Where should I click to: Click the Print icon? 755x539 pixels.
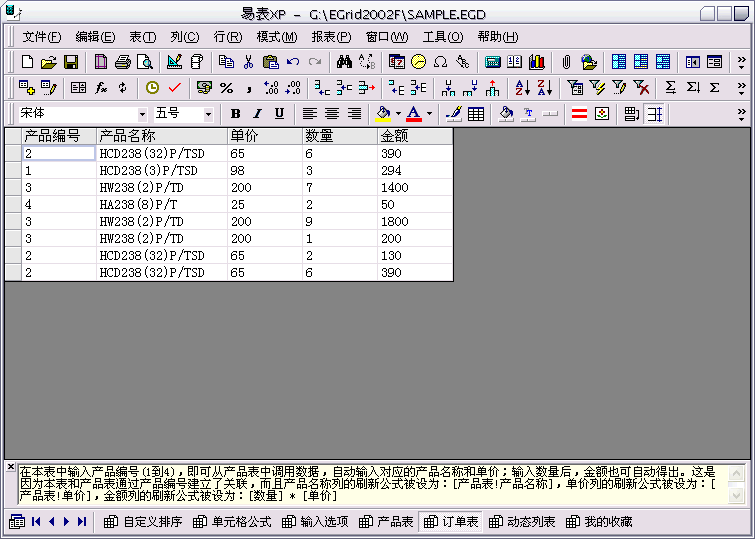tap(123, 62)
